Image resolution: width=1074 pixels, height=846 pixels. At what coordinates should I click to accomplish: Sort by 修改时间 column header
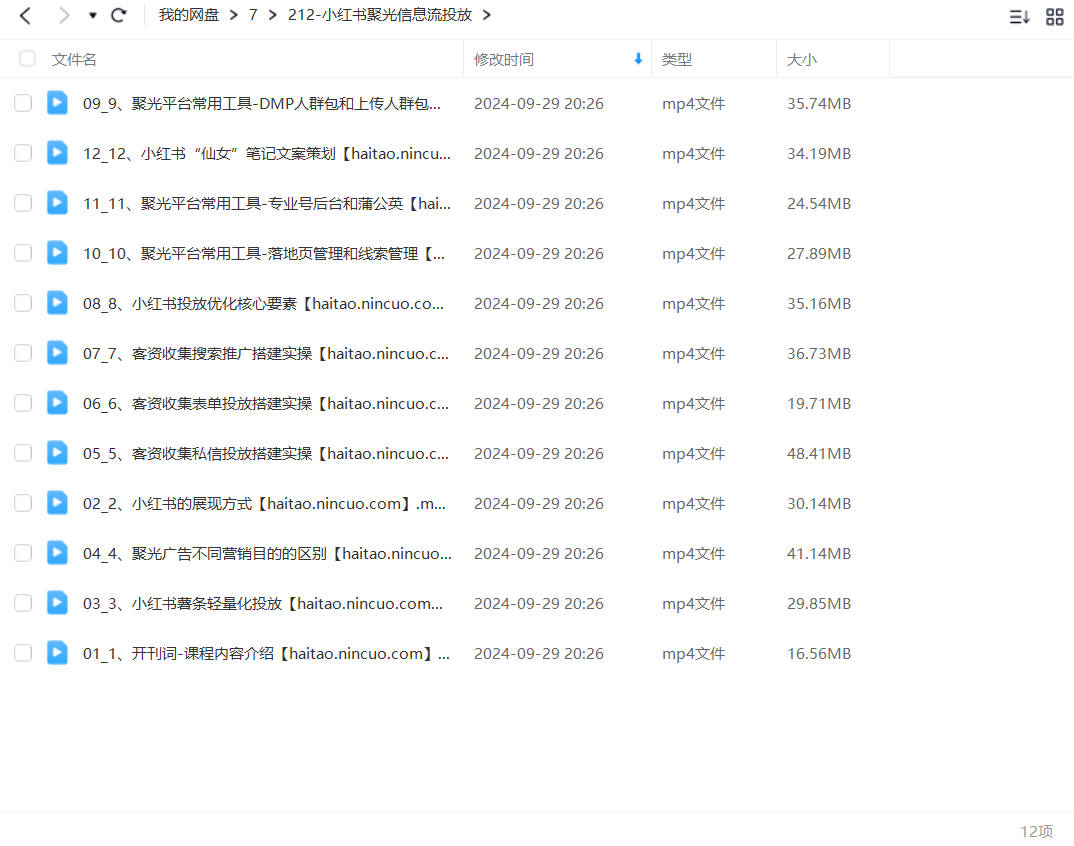point(503,60)
